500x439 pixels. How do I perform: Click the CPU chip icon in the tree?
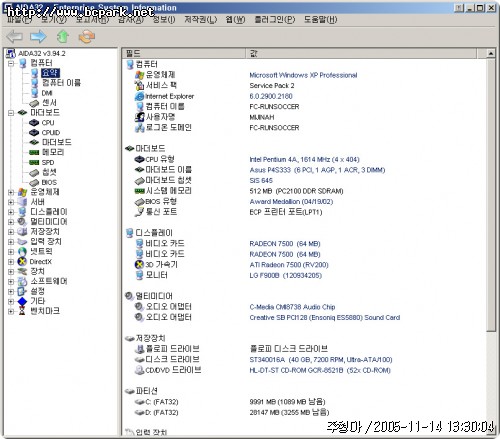34,123
